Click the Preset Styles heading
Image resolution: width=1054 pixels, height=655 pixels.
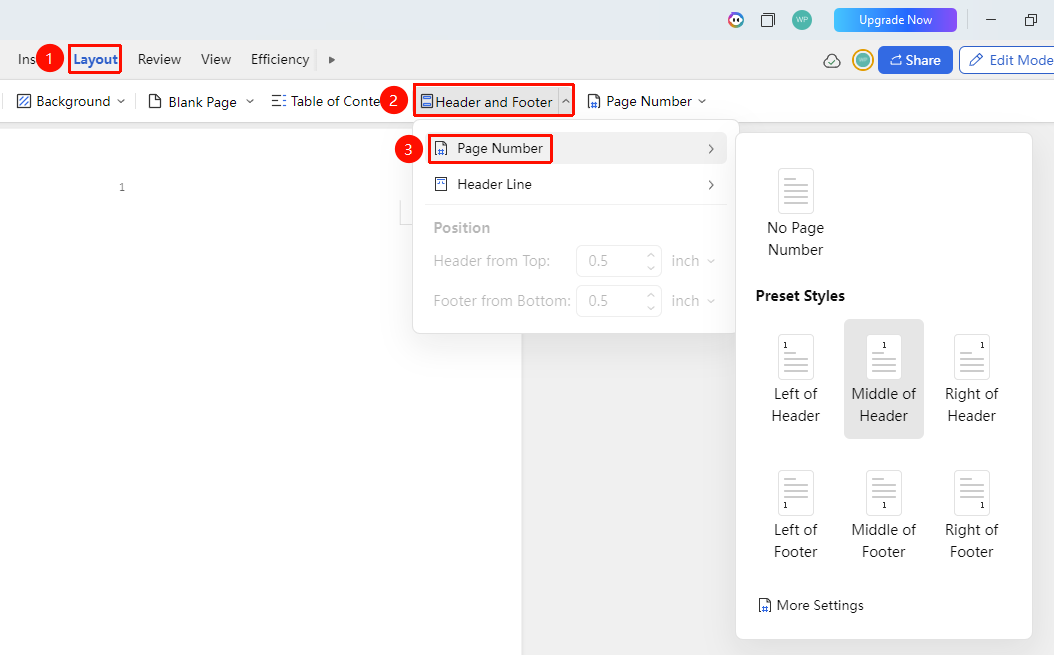(x=800, y=296)
